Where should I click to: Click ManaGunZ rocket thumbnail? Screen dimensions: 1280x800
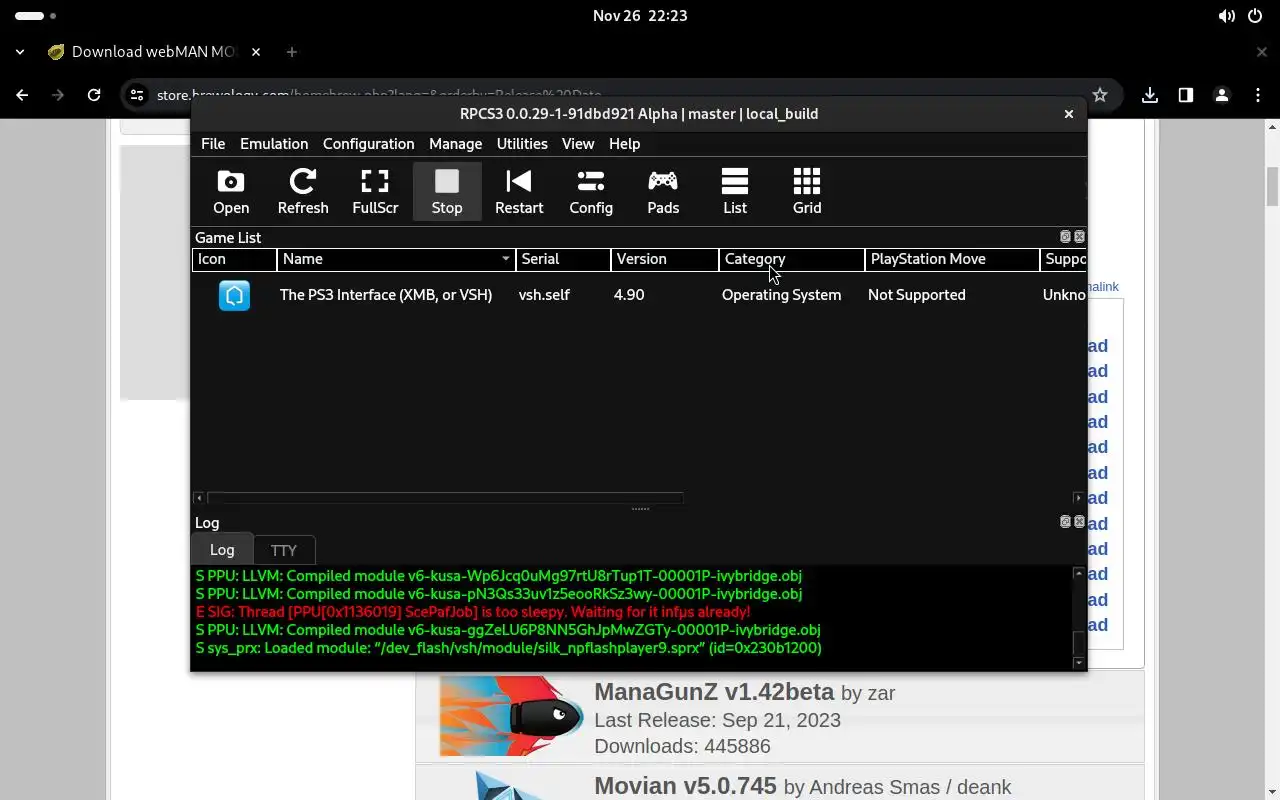[x=511, y=716]
